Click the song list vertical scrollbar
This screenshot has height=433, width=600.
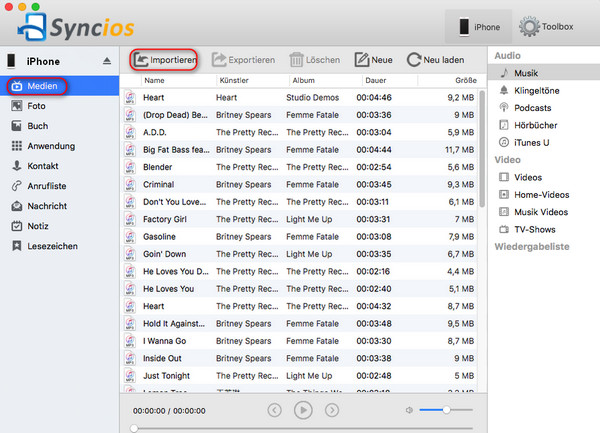482,149
